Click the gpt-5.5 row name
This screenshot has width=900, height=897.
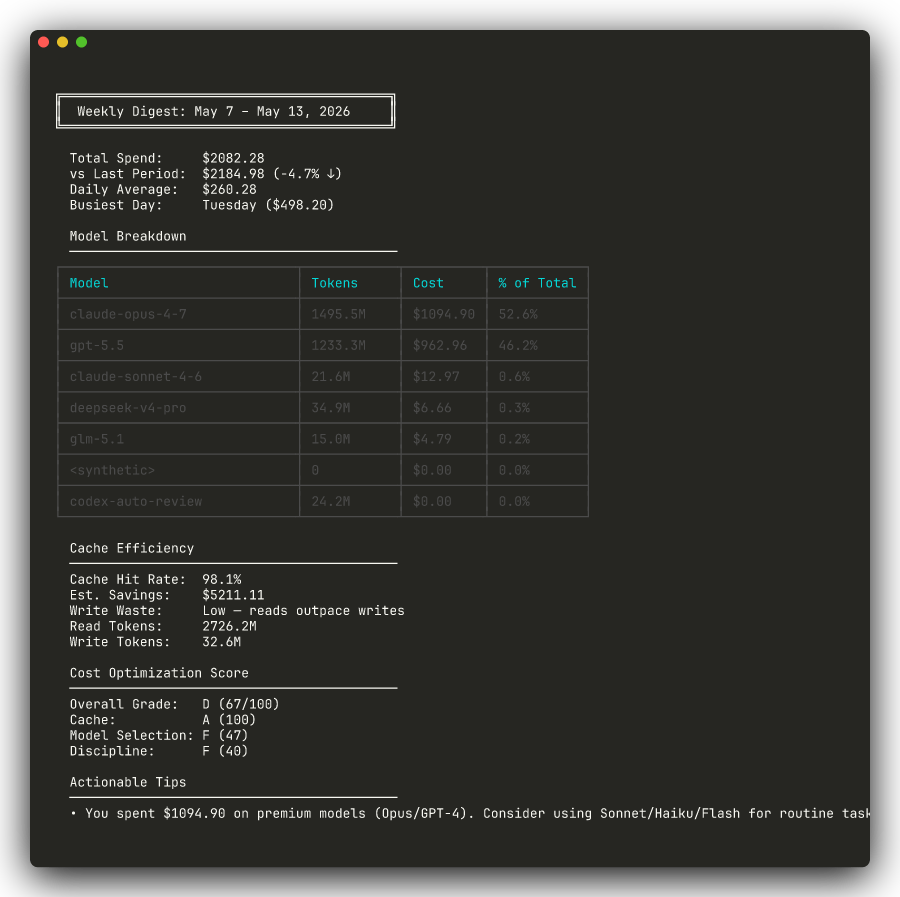[96, 345]
